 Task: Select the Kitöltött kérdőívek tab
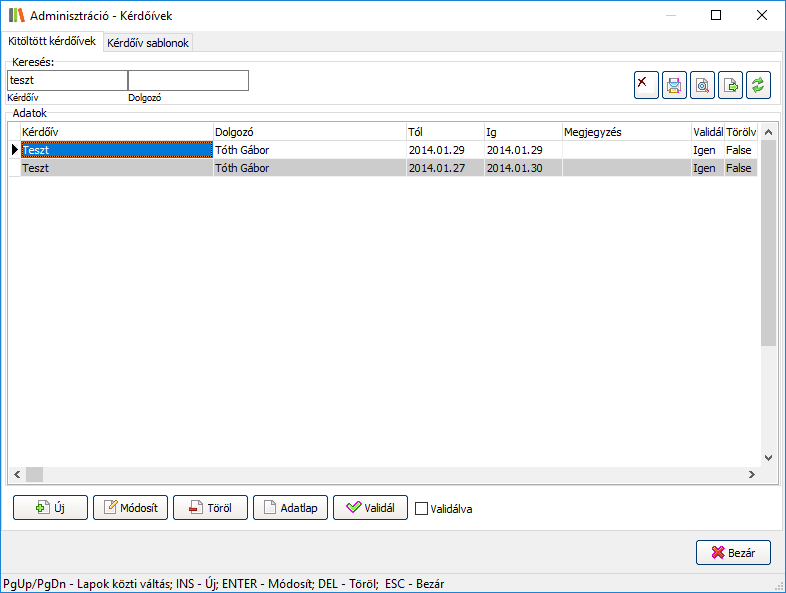pos(51,42)
